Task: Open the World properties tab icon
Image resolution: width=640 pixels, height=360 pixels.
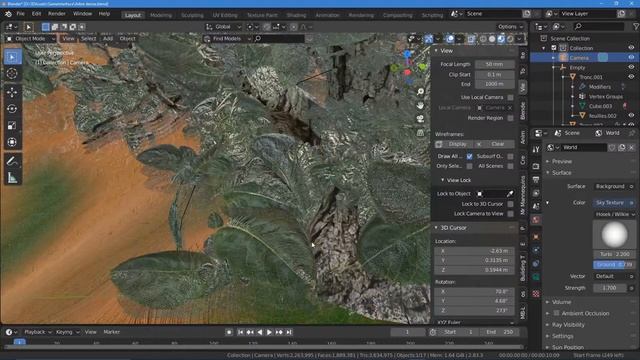Action: tap(536, 220)
